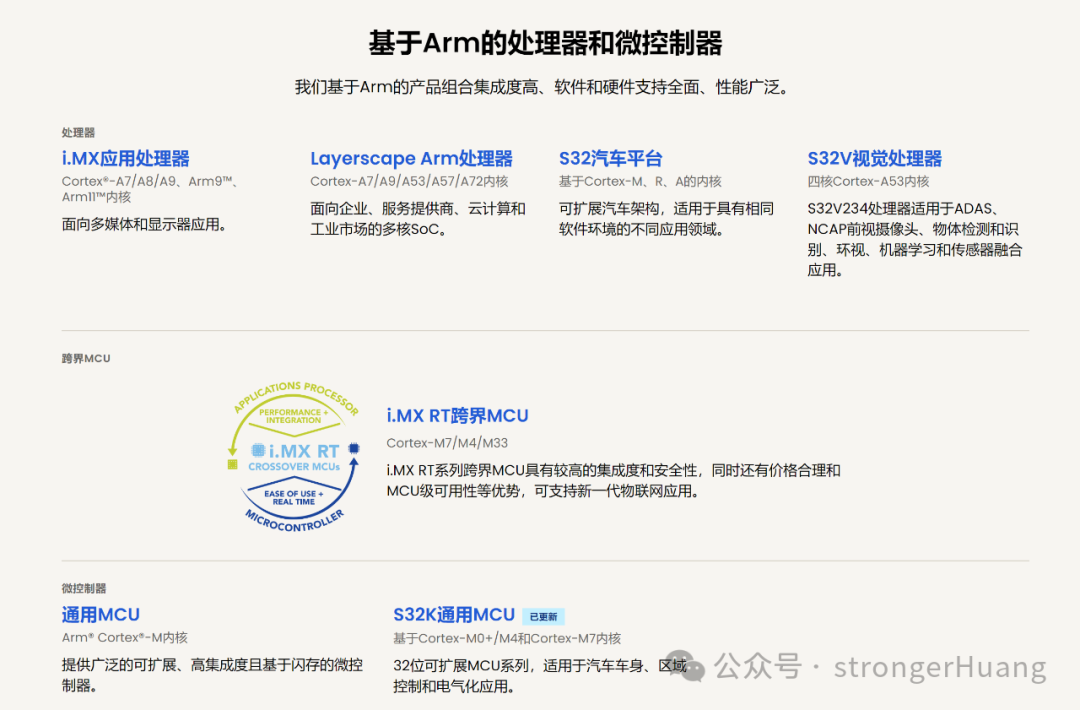This screenshot has height=710, width=1080.
Task: Click the S32K通用MCU link
Action: click(x=452, y=614)
